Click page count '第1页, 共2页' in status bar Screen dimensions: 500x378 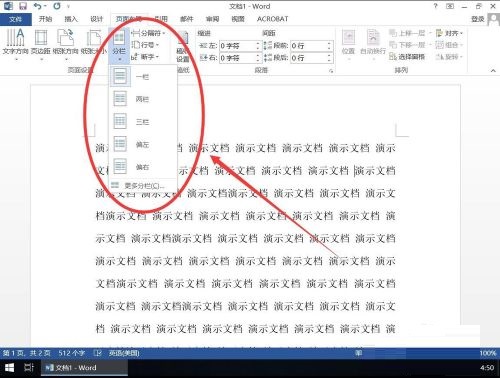click(x=27, y=353)
